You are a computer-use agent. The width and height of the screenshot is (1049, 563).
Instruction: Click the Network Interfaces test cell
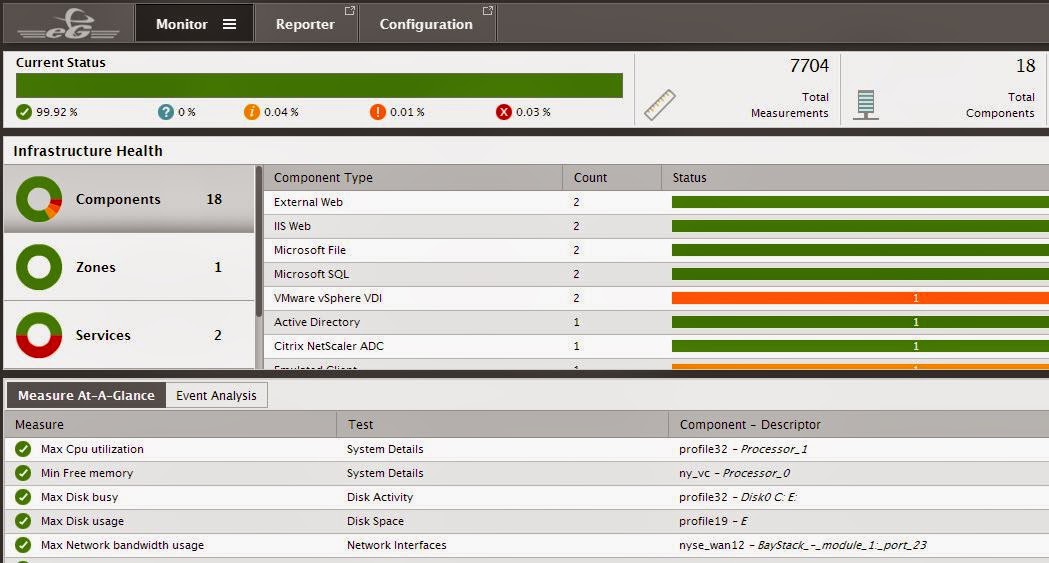point(397,546)
